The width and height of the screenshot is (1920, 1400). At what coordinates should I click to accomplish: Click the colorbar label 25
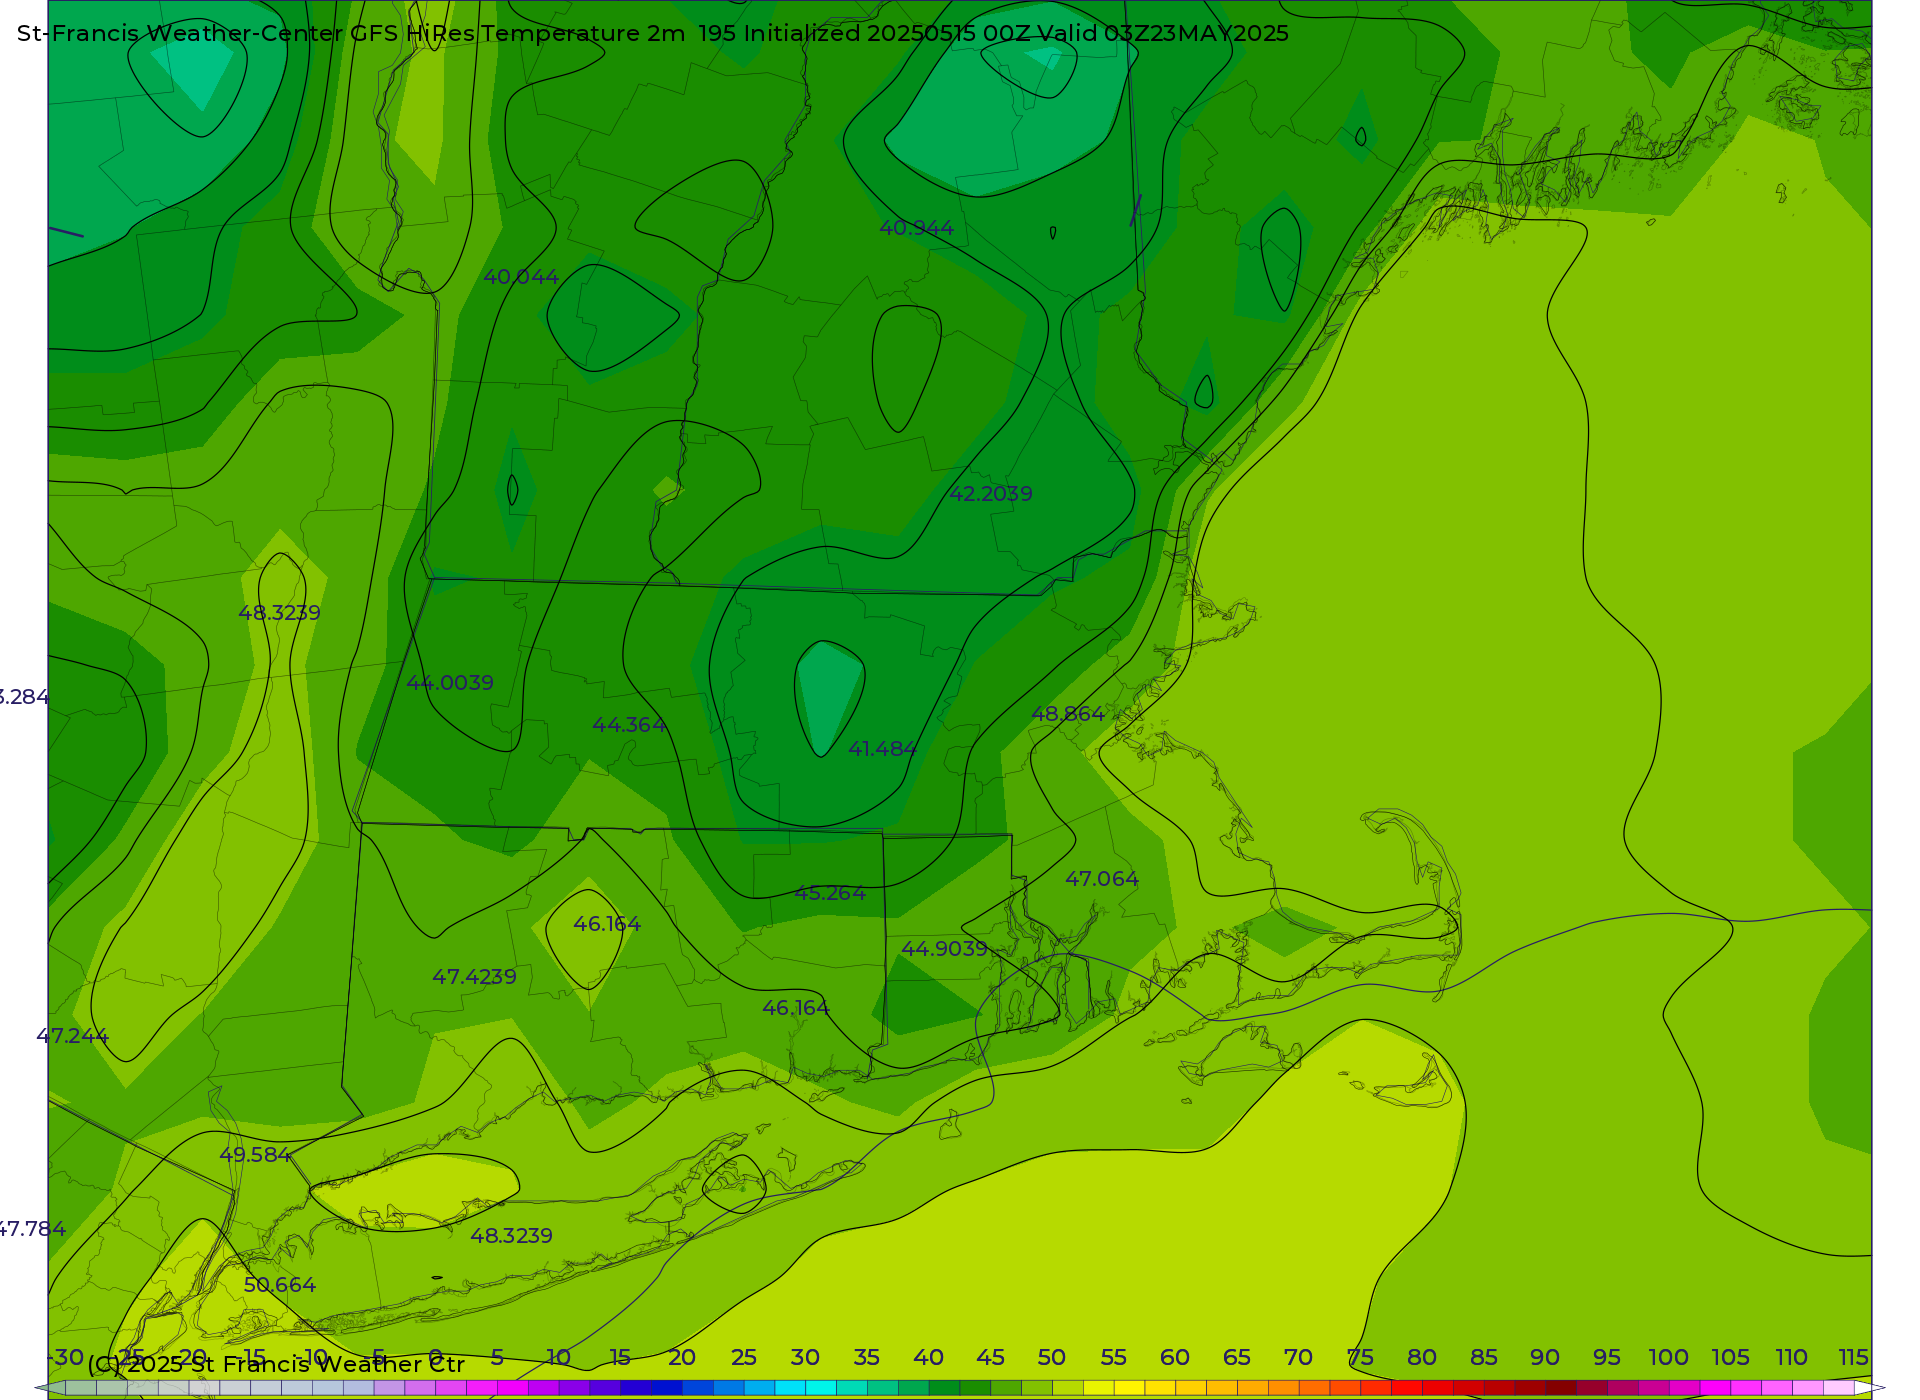click(744, 1358)
